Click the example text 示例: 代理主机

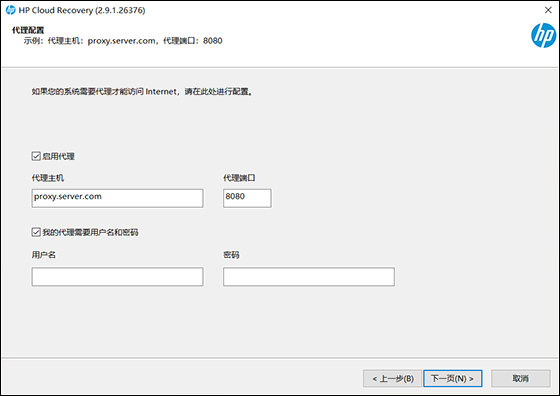coord(123,41)
